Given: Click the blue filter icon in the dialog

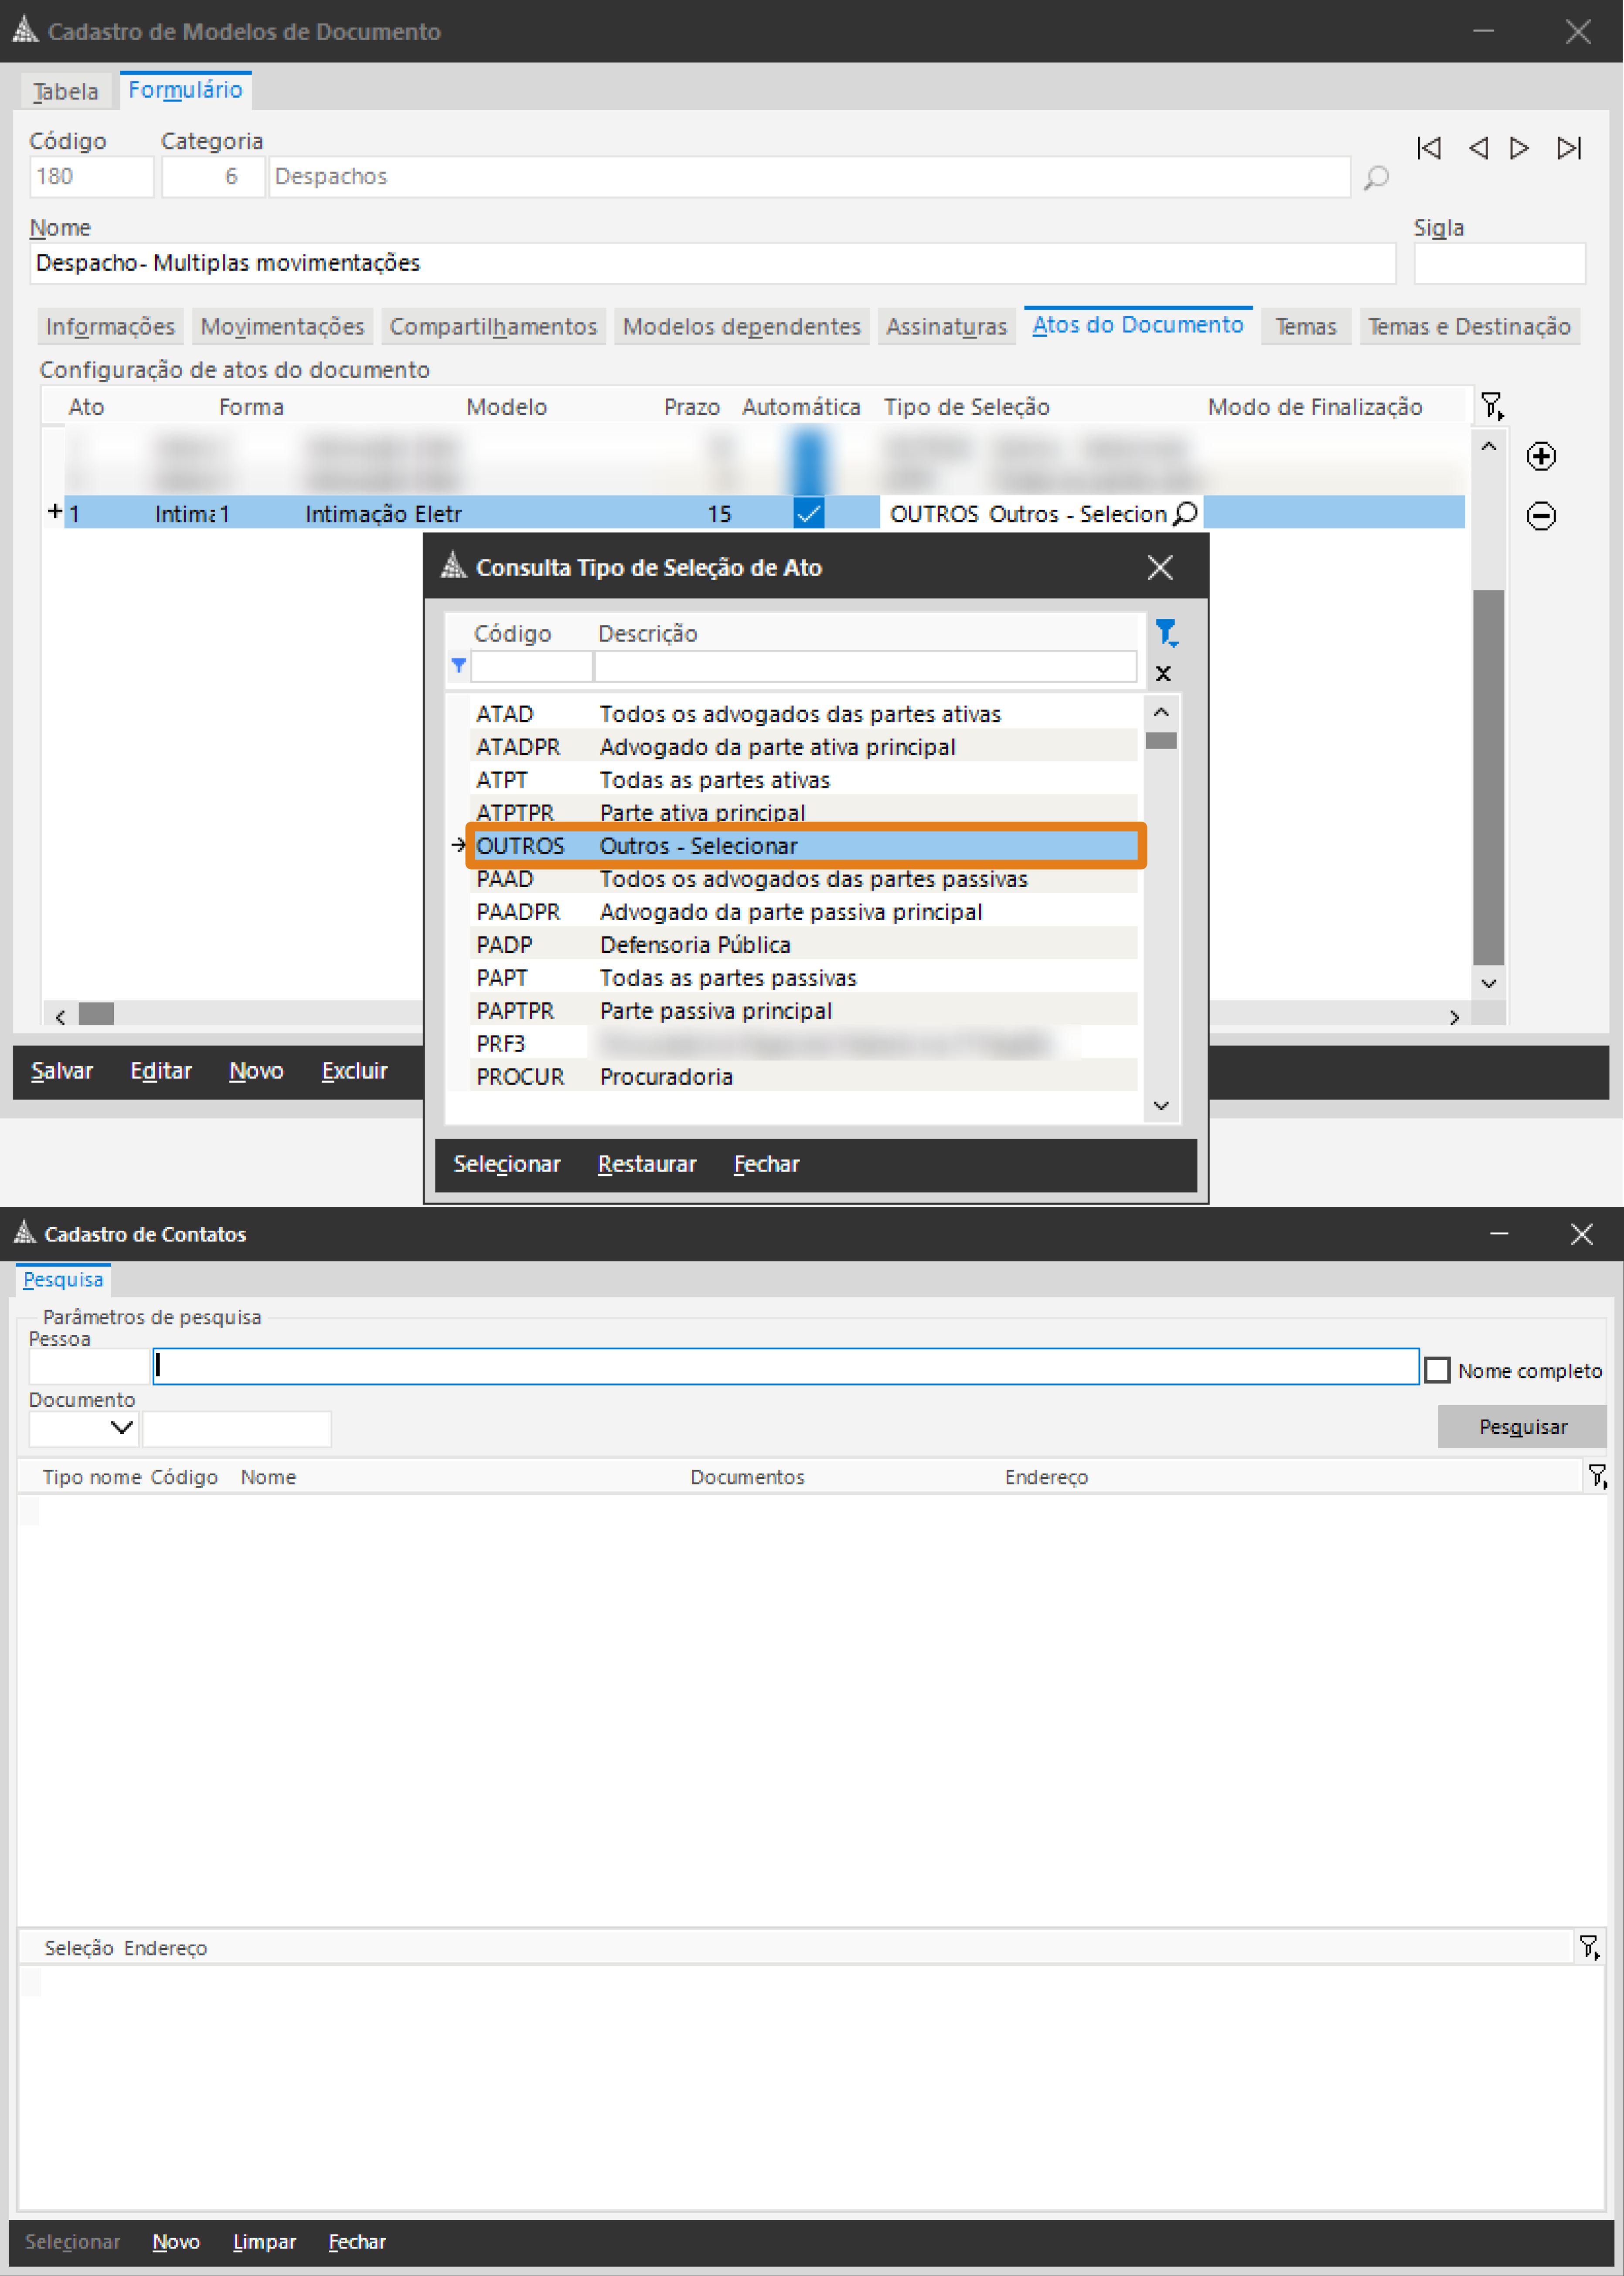Looking at the screenshot, I should click(1165, 632).
